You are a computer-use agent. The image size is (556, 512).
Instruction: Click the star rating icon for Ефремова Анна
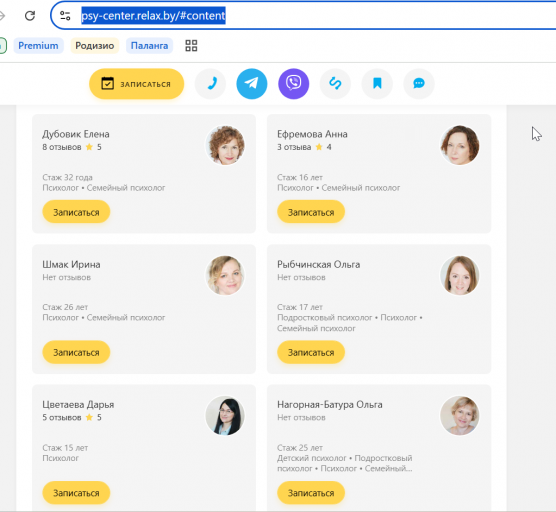pos(319,147)
